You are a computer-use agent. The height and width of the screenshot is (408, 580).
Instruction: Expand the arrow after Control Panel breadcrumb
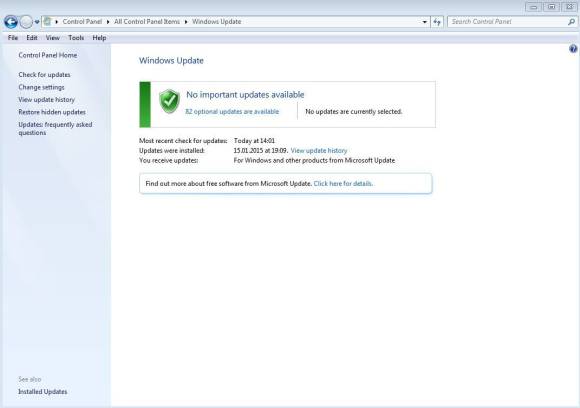click(108, 22)
